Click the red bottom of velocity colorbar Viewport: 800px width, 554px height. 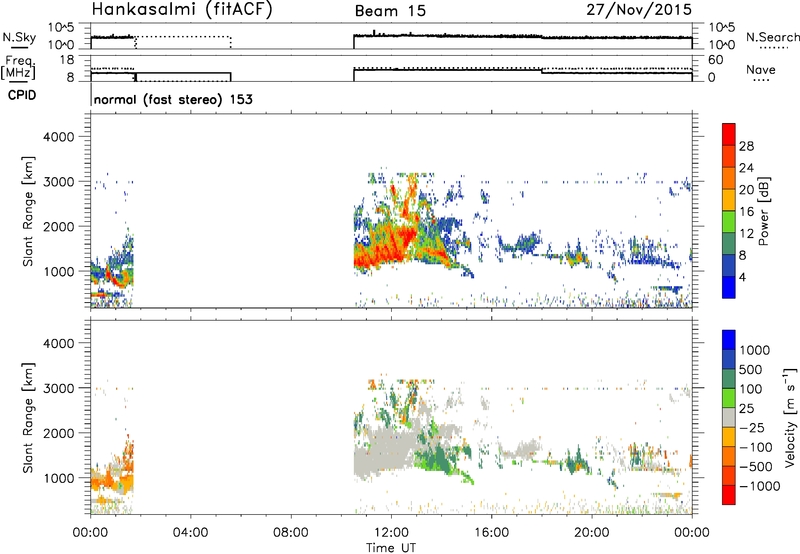[x=729, y=495]
